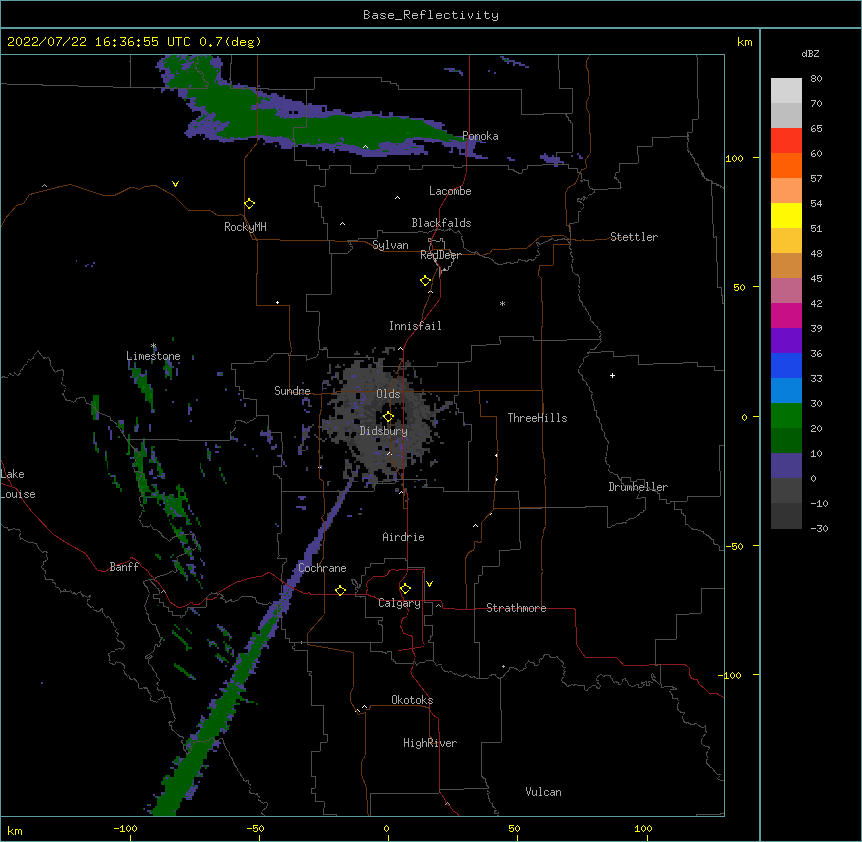Image resolution: width=862 pixels, height=842 pixels.
Task: Click the RockyMH label
Action: pyautogui.click(x=245, y=227)
